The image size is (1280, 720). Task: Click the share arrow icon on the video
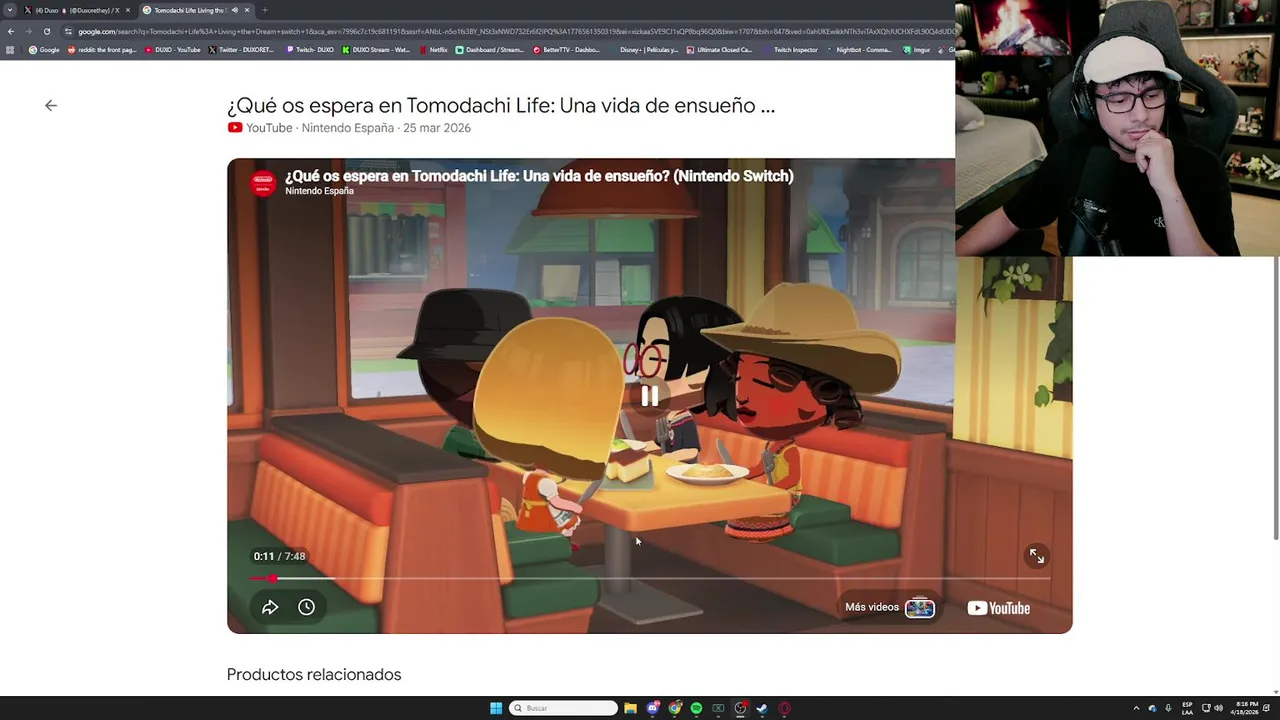(270, 607)
